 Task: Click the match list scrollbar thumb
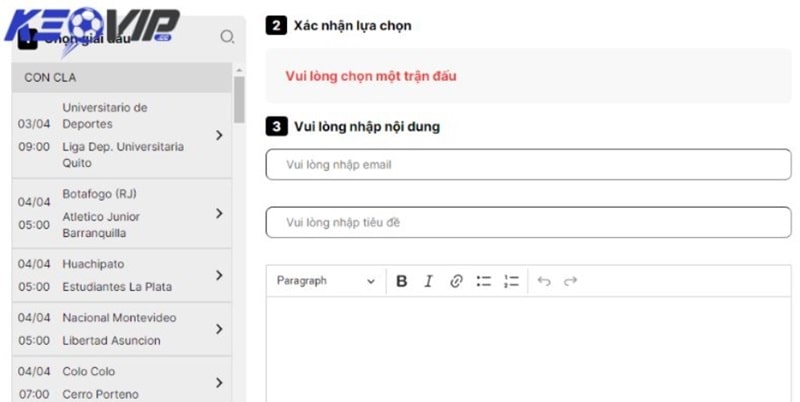coord(239,99)
